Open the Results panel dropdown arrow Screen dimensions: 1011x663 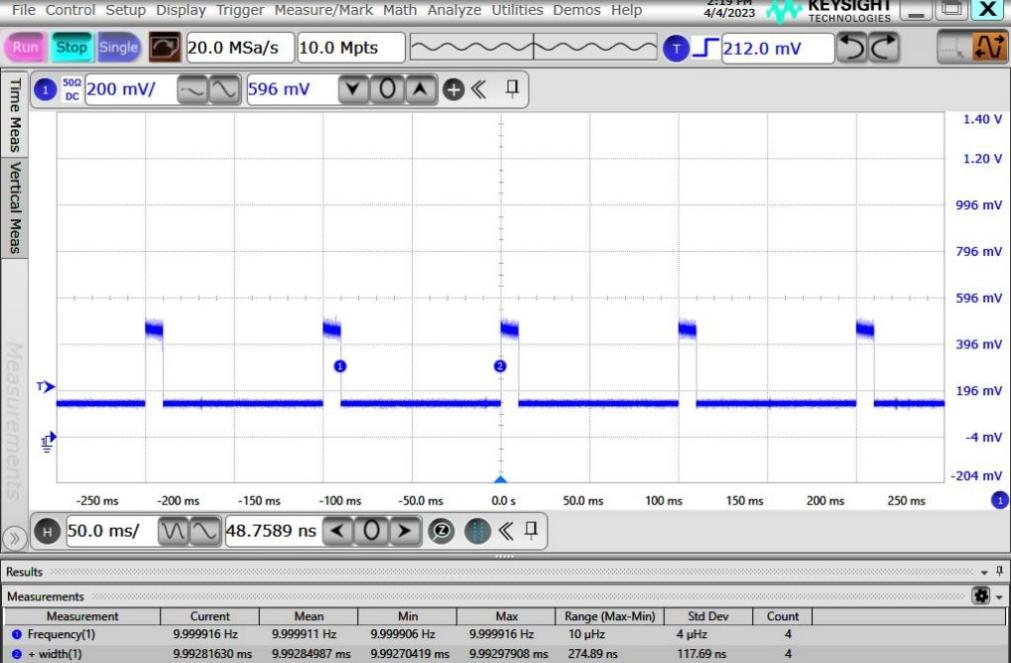(985, 572)
